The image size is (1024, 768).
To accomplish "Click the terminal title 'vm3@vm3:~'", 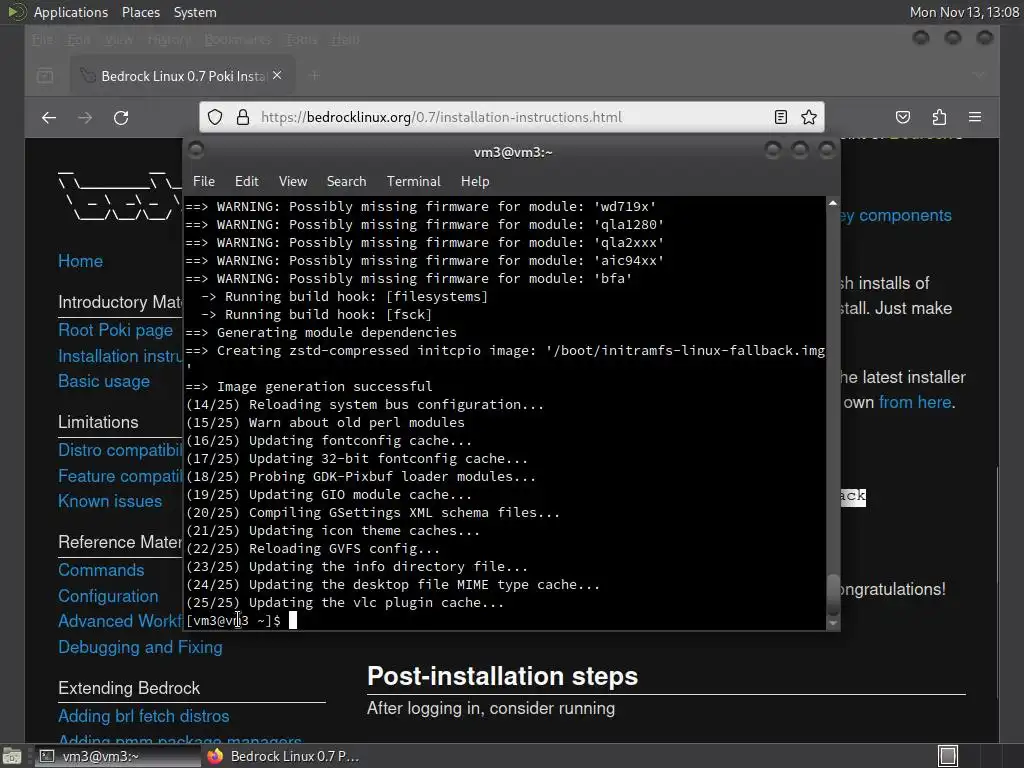I will (x=513, y=152).
